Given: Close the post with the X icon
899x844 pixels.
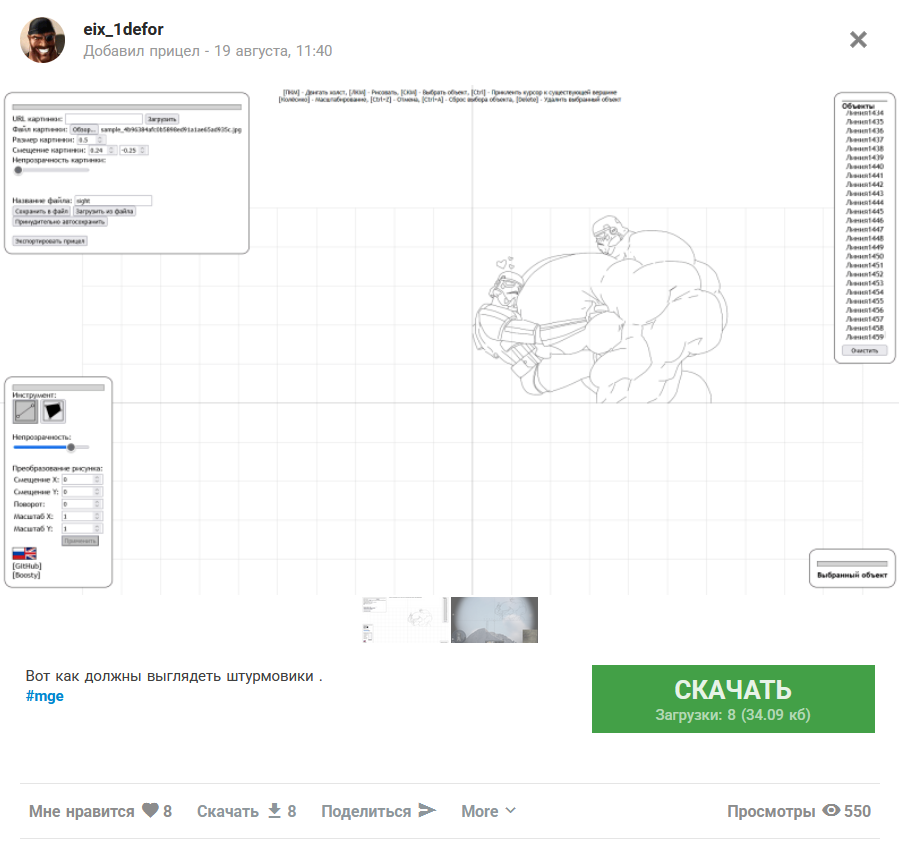Looking at the screenshot, I should click(x=858, y=40).
